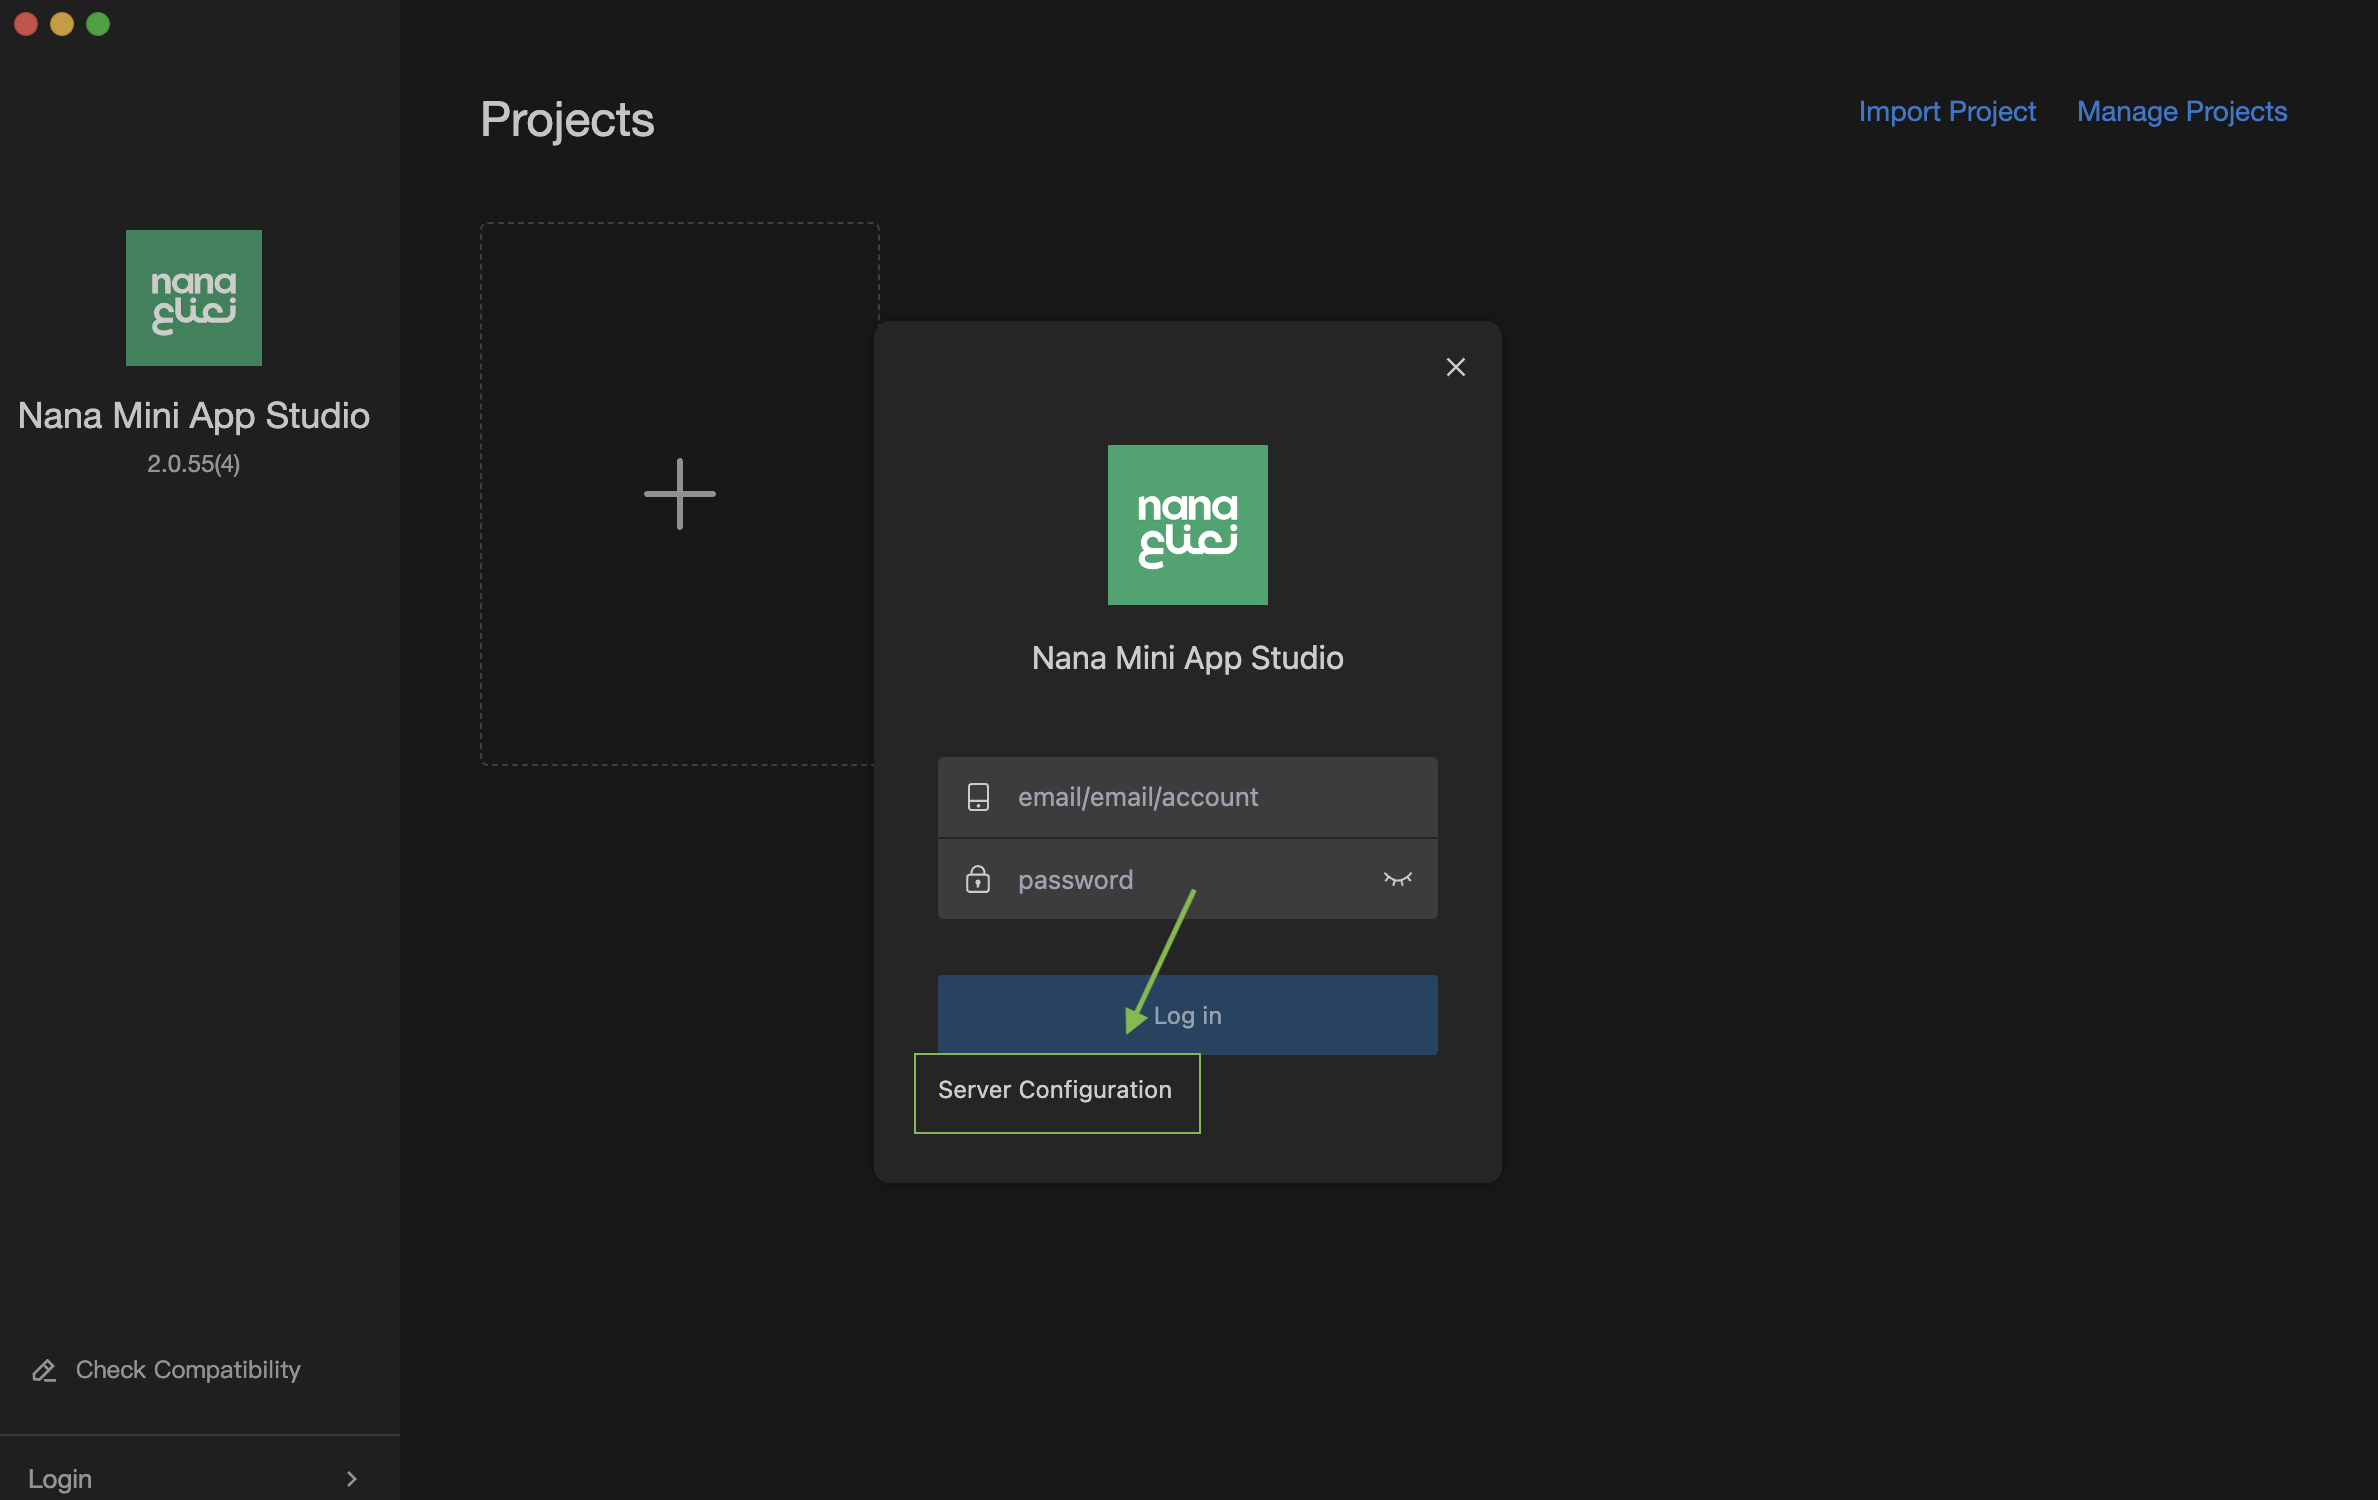2378x1500 pixels.
Task: Click the plus icon to create project
Action: click(x=679, y=494)
